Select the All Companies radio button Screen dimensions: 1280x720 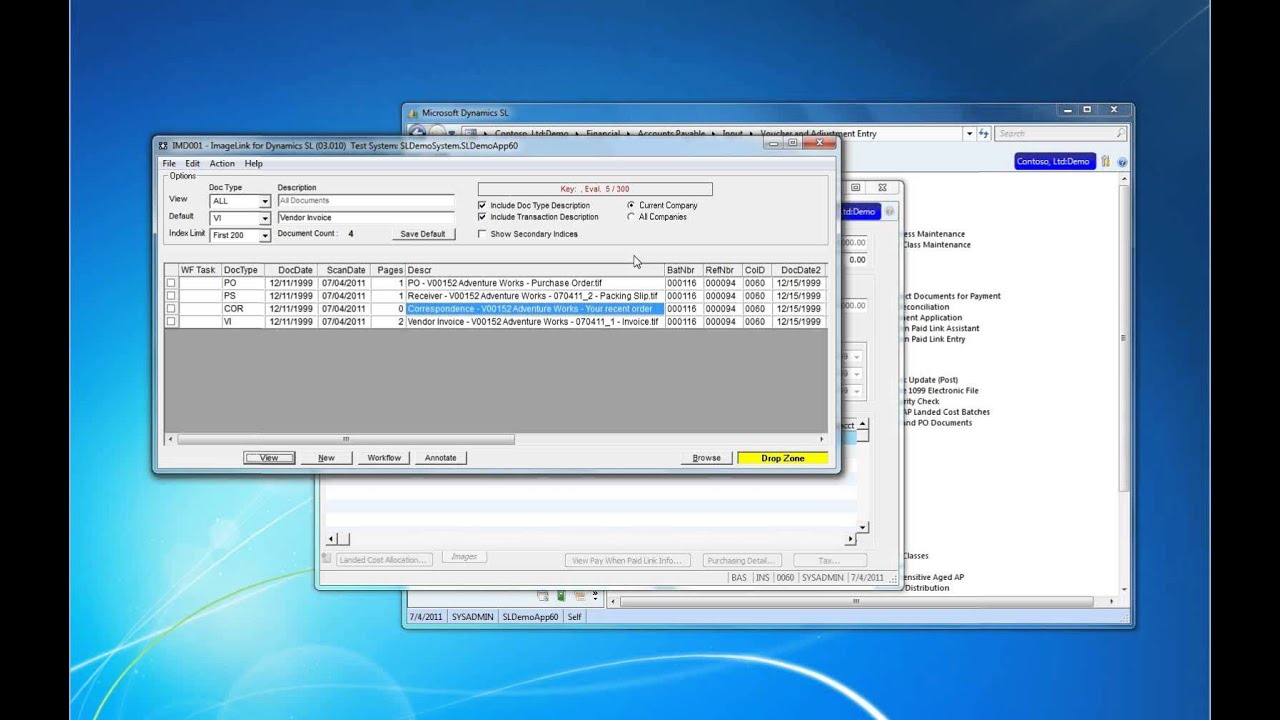pyautogui.click(x=631, y=216)
